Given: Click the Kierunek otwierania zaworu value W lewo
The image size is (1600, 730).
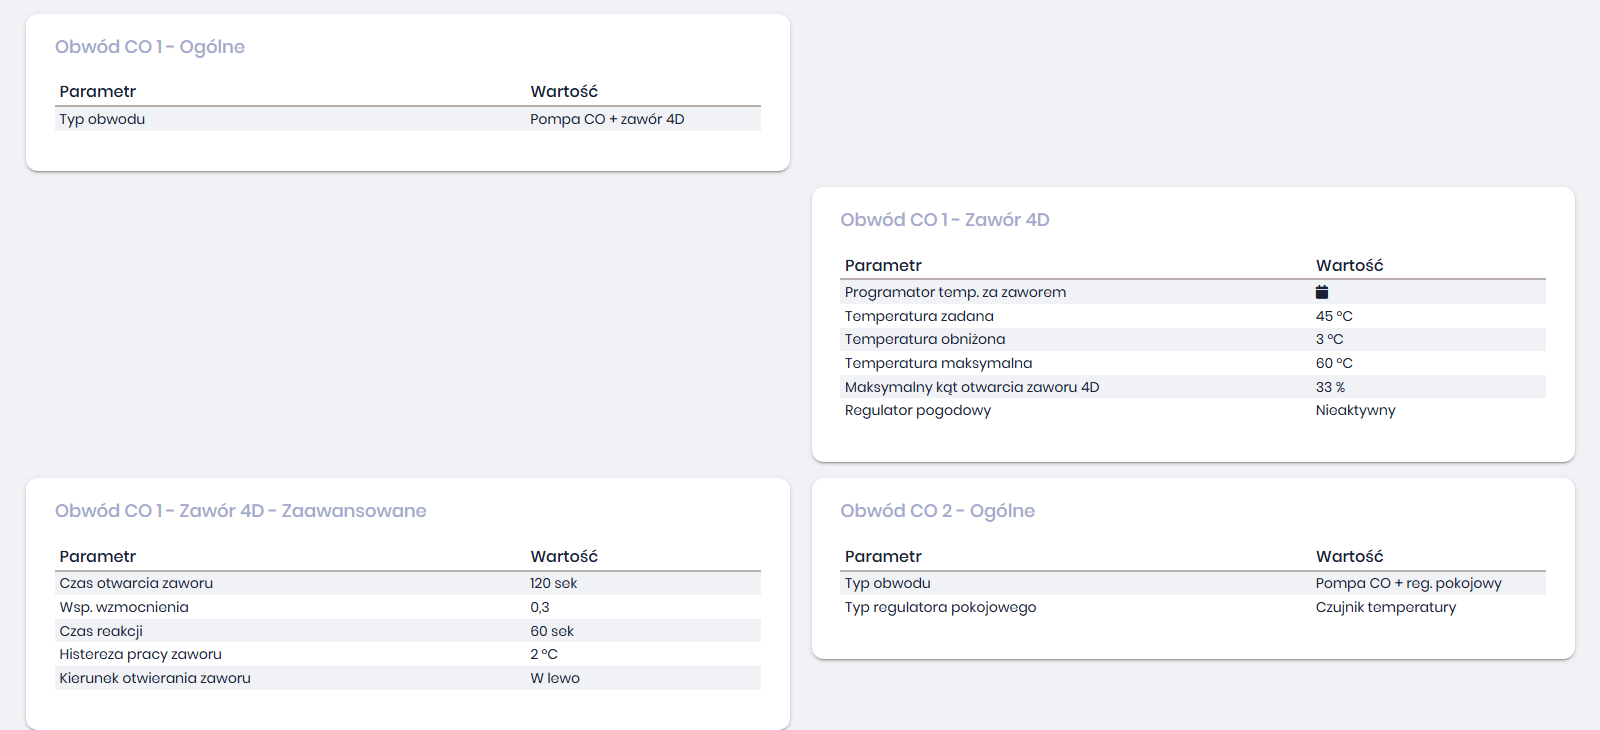Looking at the screenshot, I should tap(555, 678).
